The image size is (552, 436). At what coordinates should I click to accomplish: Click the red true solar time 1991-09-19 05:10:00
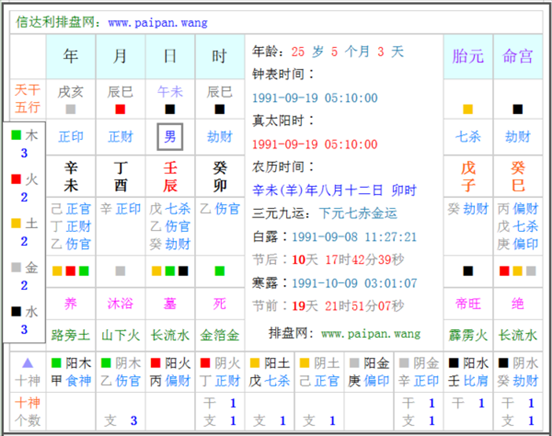point(315,144)
